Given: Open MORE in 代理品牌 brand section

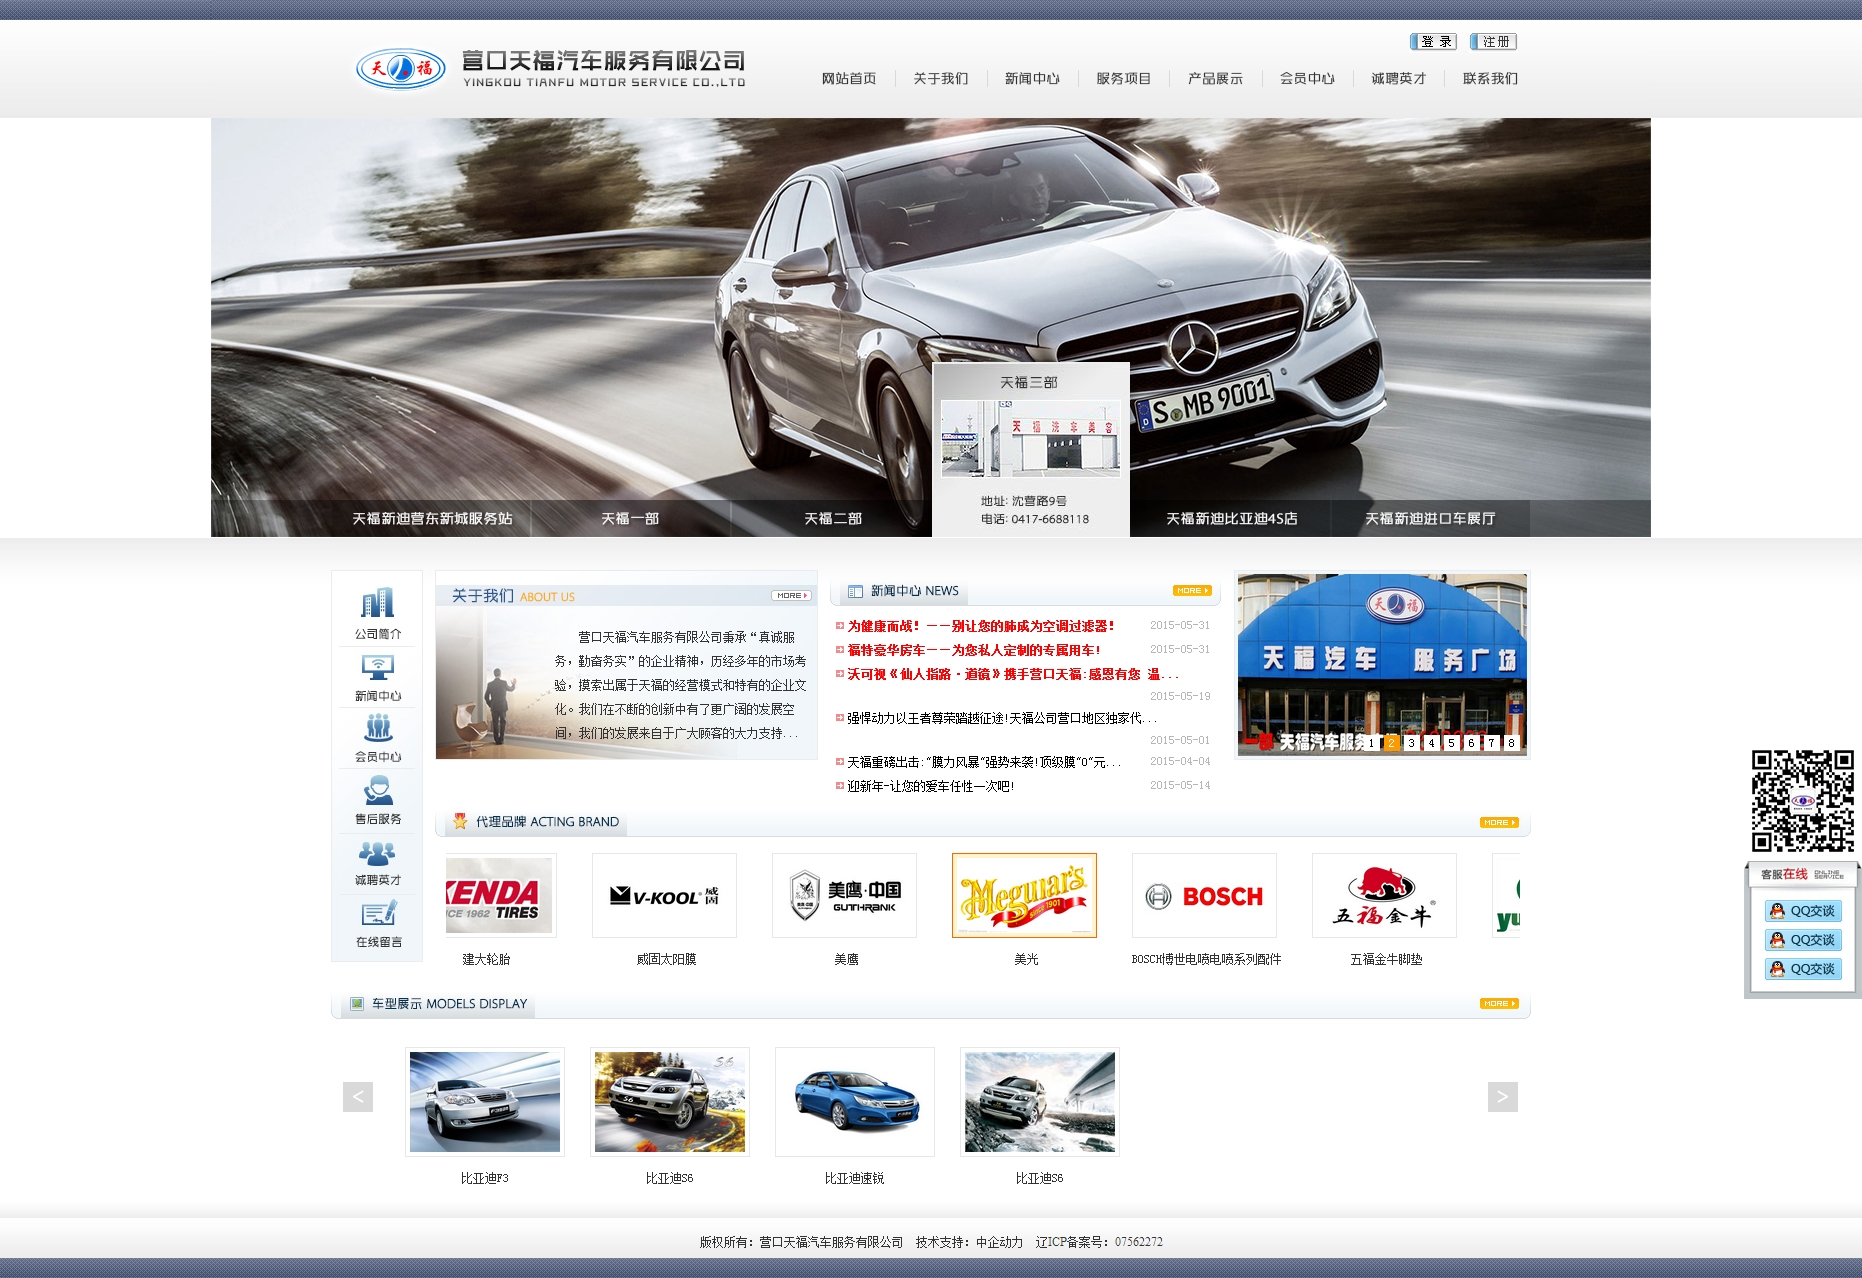Looking at the screenshot, I should pyautogui.click(x=1499, y=823).
